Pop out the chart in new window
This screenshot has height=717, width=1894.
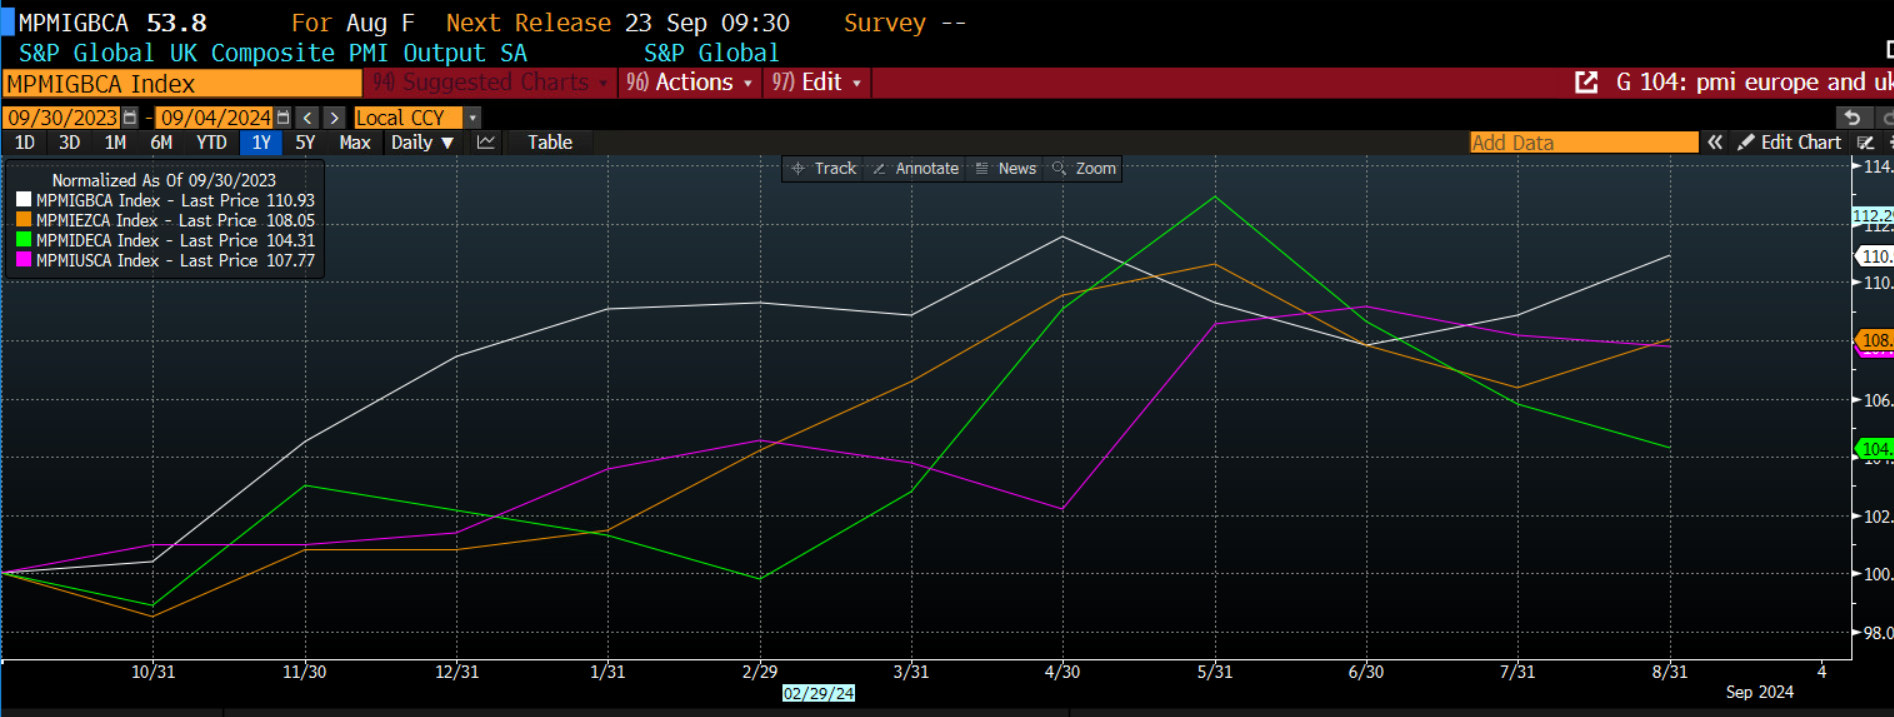[1586, 82]
